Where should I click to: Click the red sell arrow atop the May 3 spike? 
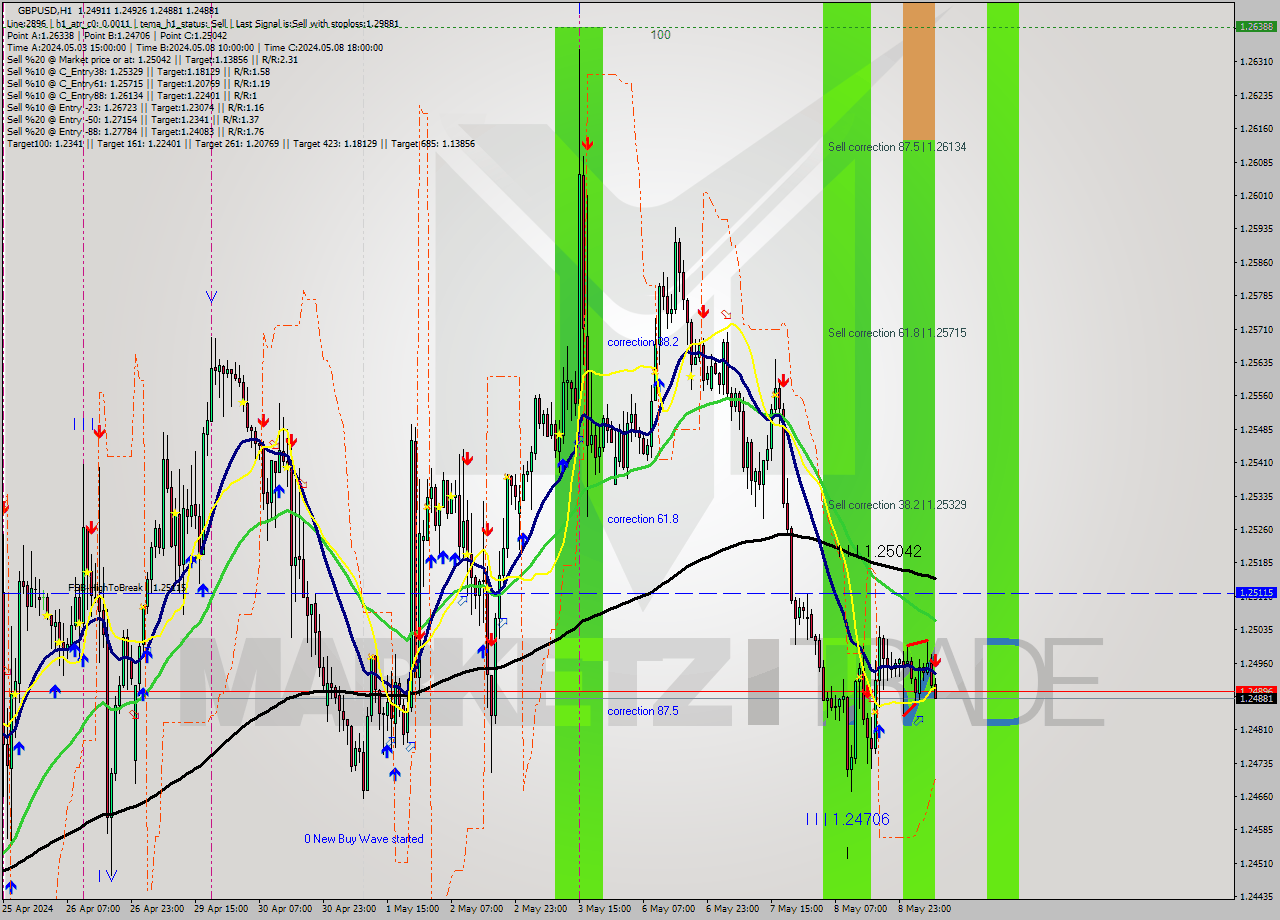point(587,142)
